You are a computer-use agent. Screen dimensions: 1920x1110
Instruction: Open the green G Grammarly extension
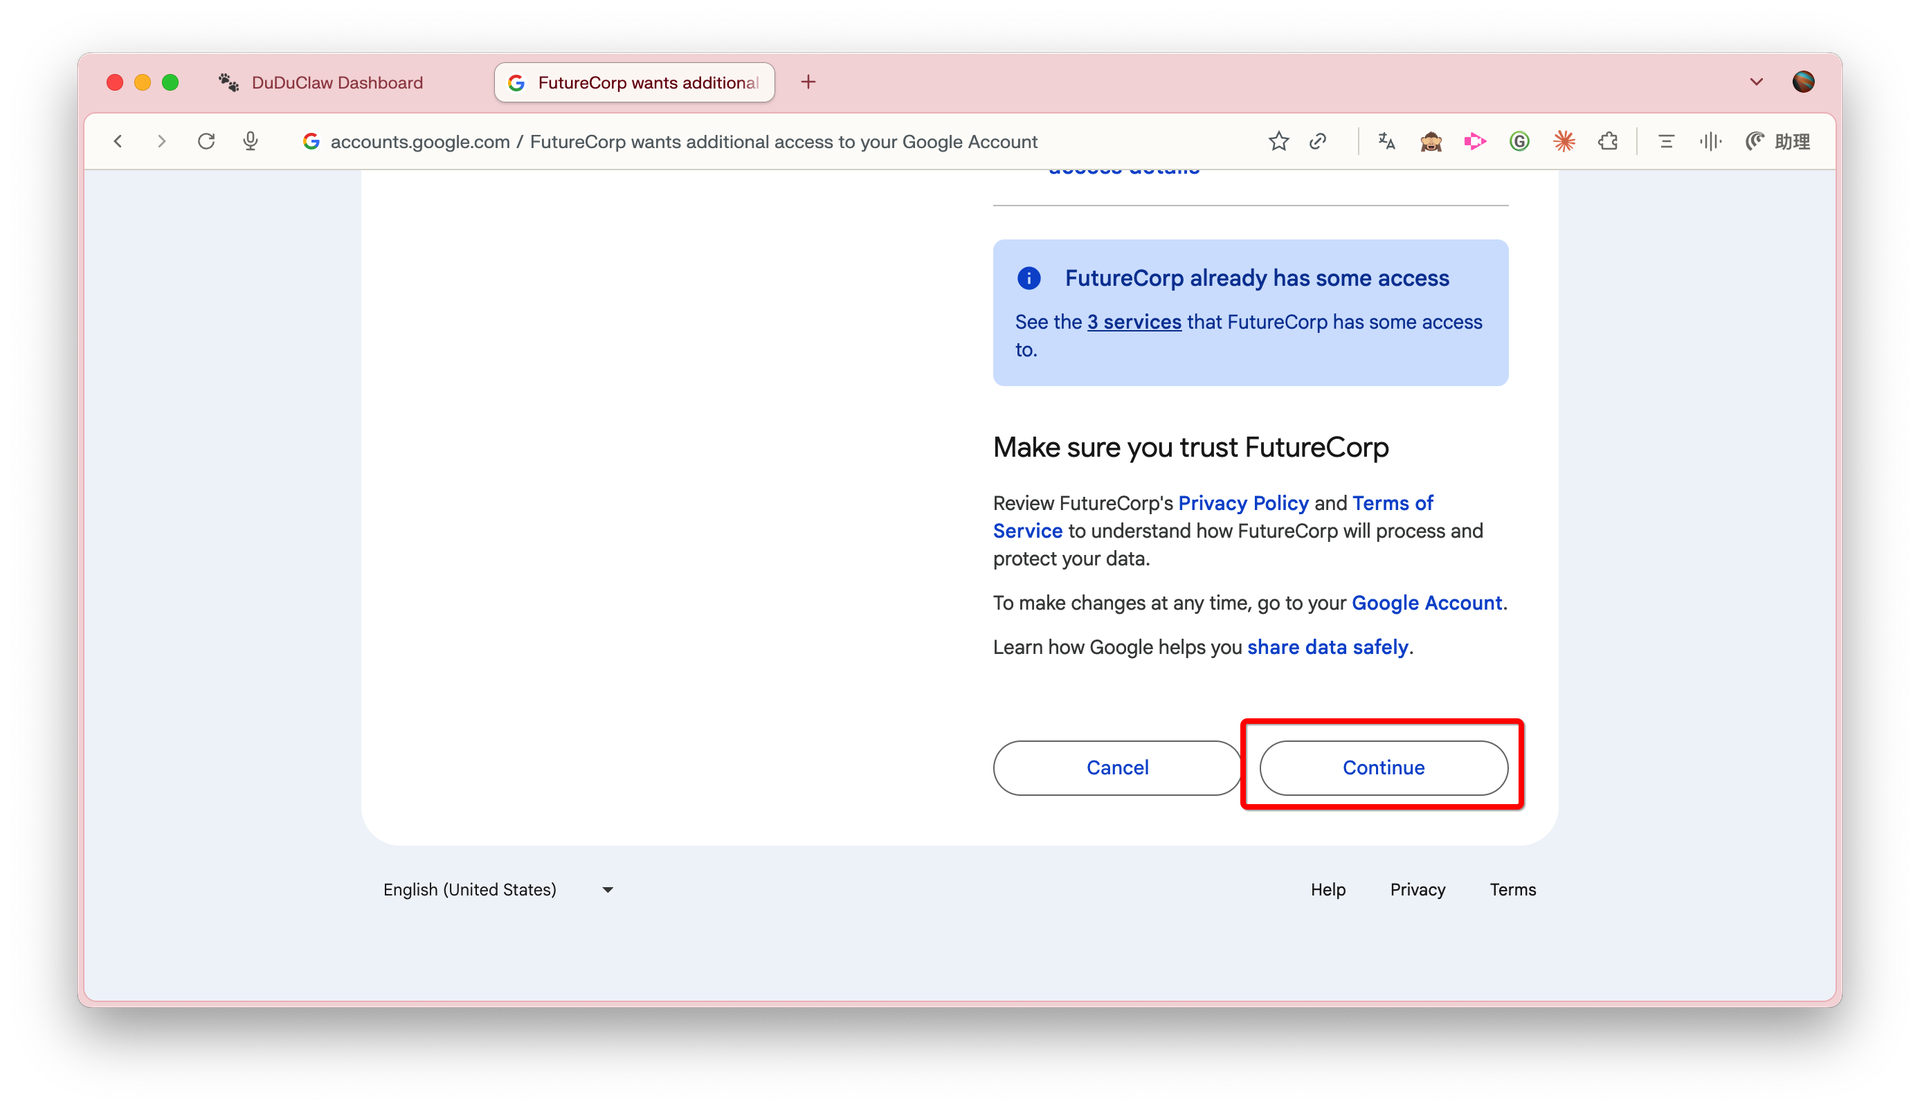tap(1519, 141)
